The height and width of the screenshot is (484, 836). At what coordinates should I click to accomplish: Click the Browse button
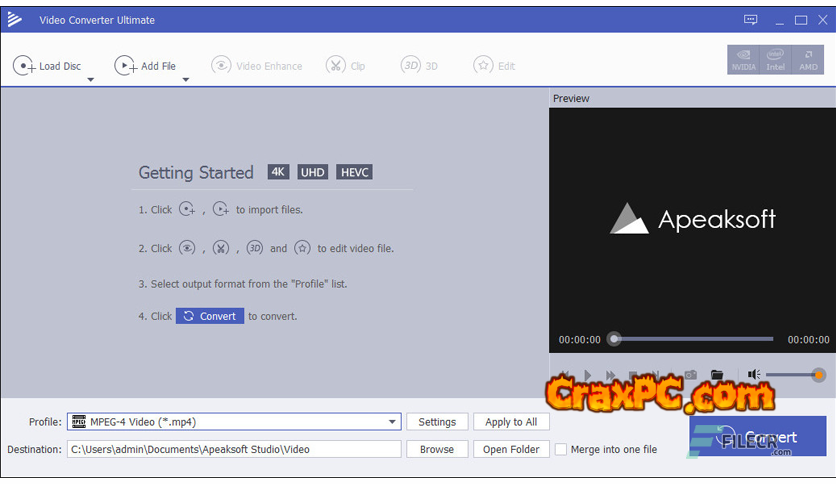[437, 450]
